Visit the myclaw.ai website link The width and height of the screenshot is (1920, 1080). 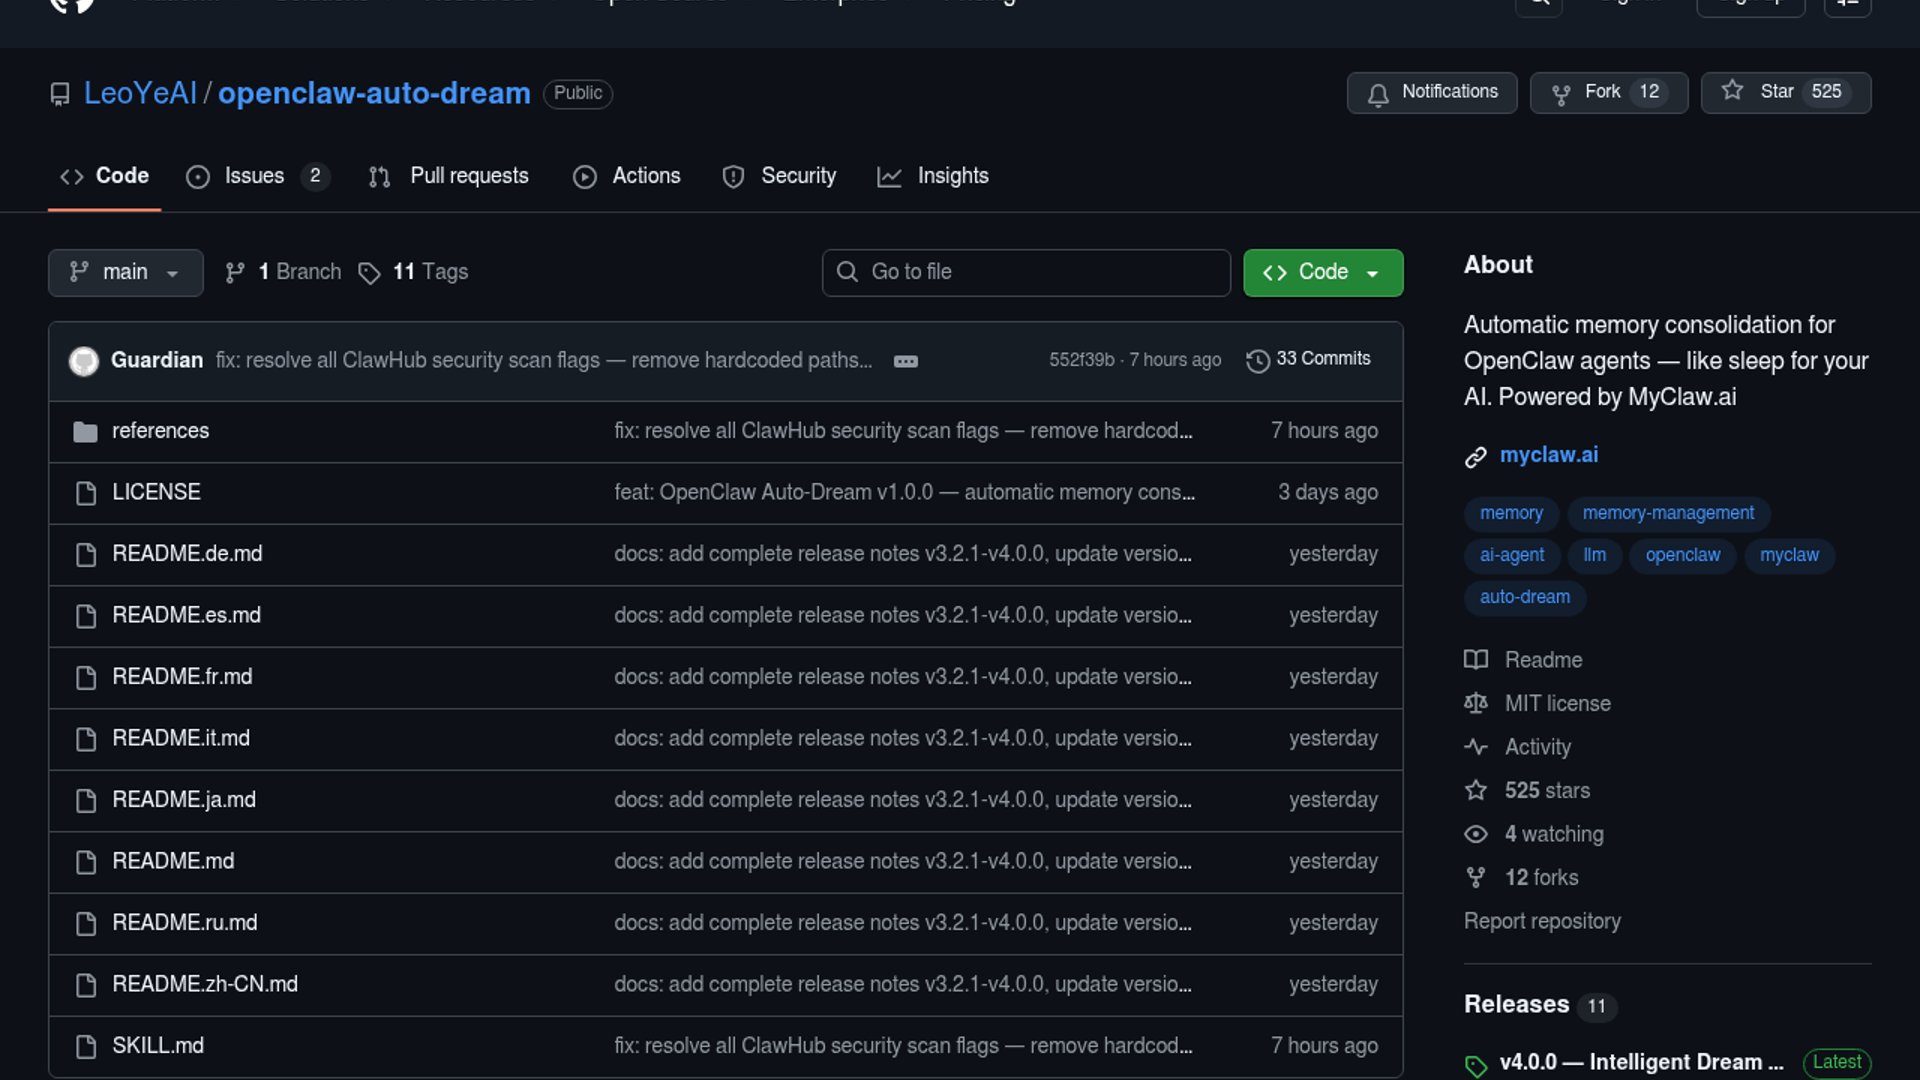click(1548, 455)
